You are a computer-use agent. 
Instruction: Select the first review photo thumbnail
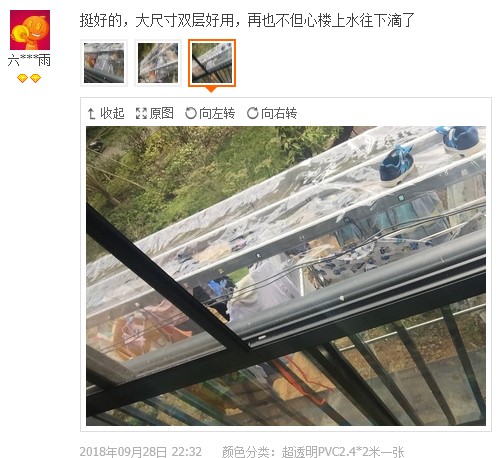(104, 63)
